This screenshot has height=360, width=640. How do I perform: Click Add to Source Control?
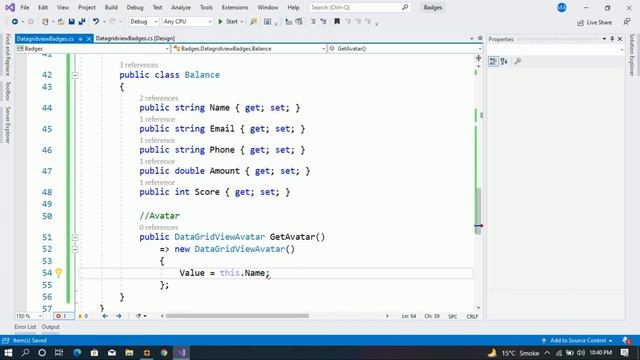tap(578, 340)
